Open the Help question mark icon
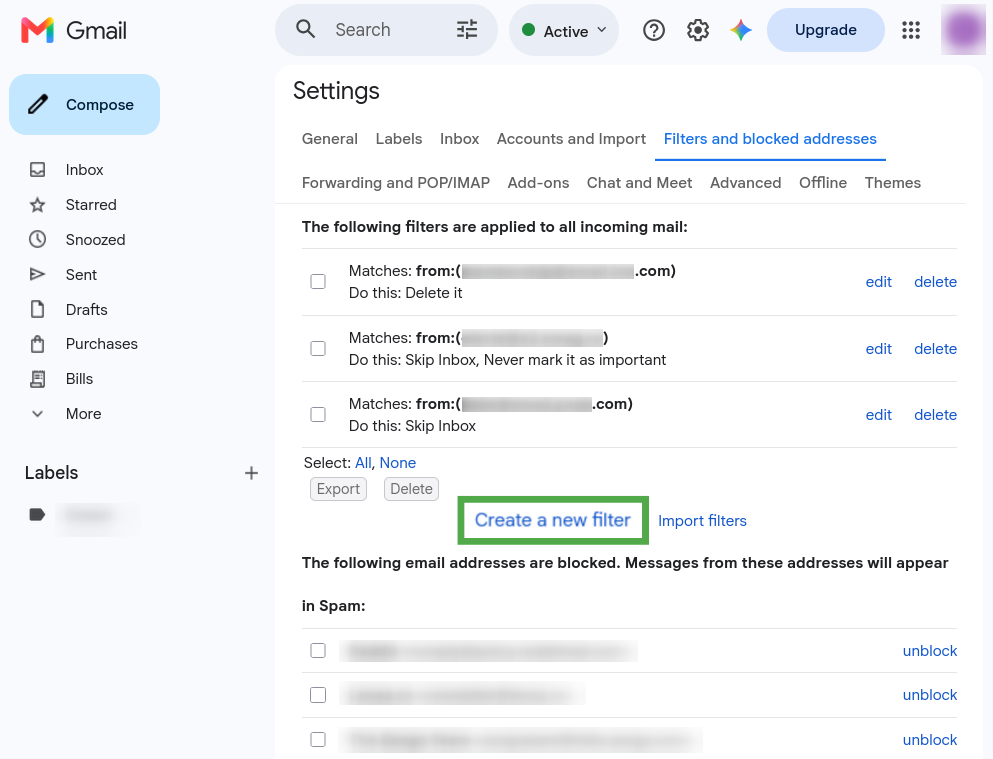993x759 pixels. [654, 30]
